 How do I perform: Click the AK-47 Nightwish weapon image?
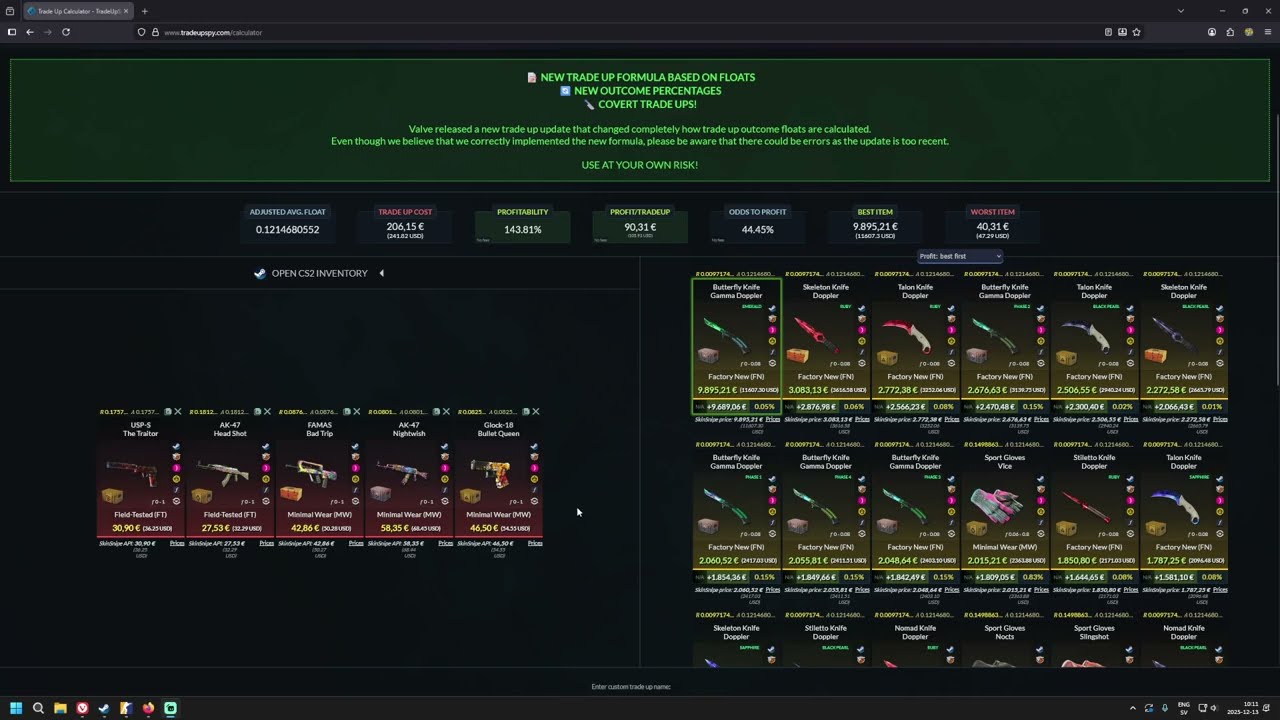click(401, 472)
